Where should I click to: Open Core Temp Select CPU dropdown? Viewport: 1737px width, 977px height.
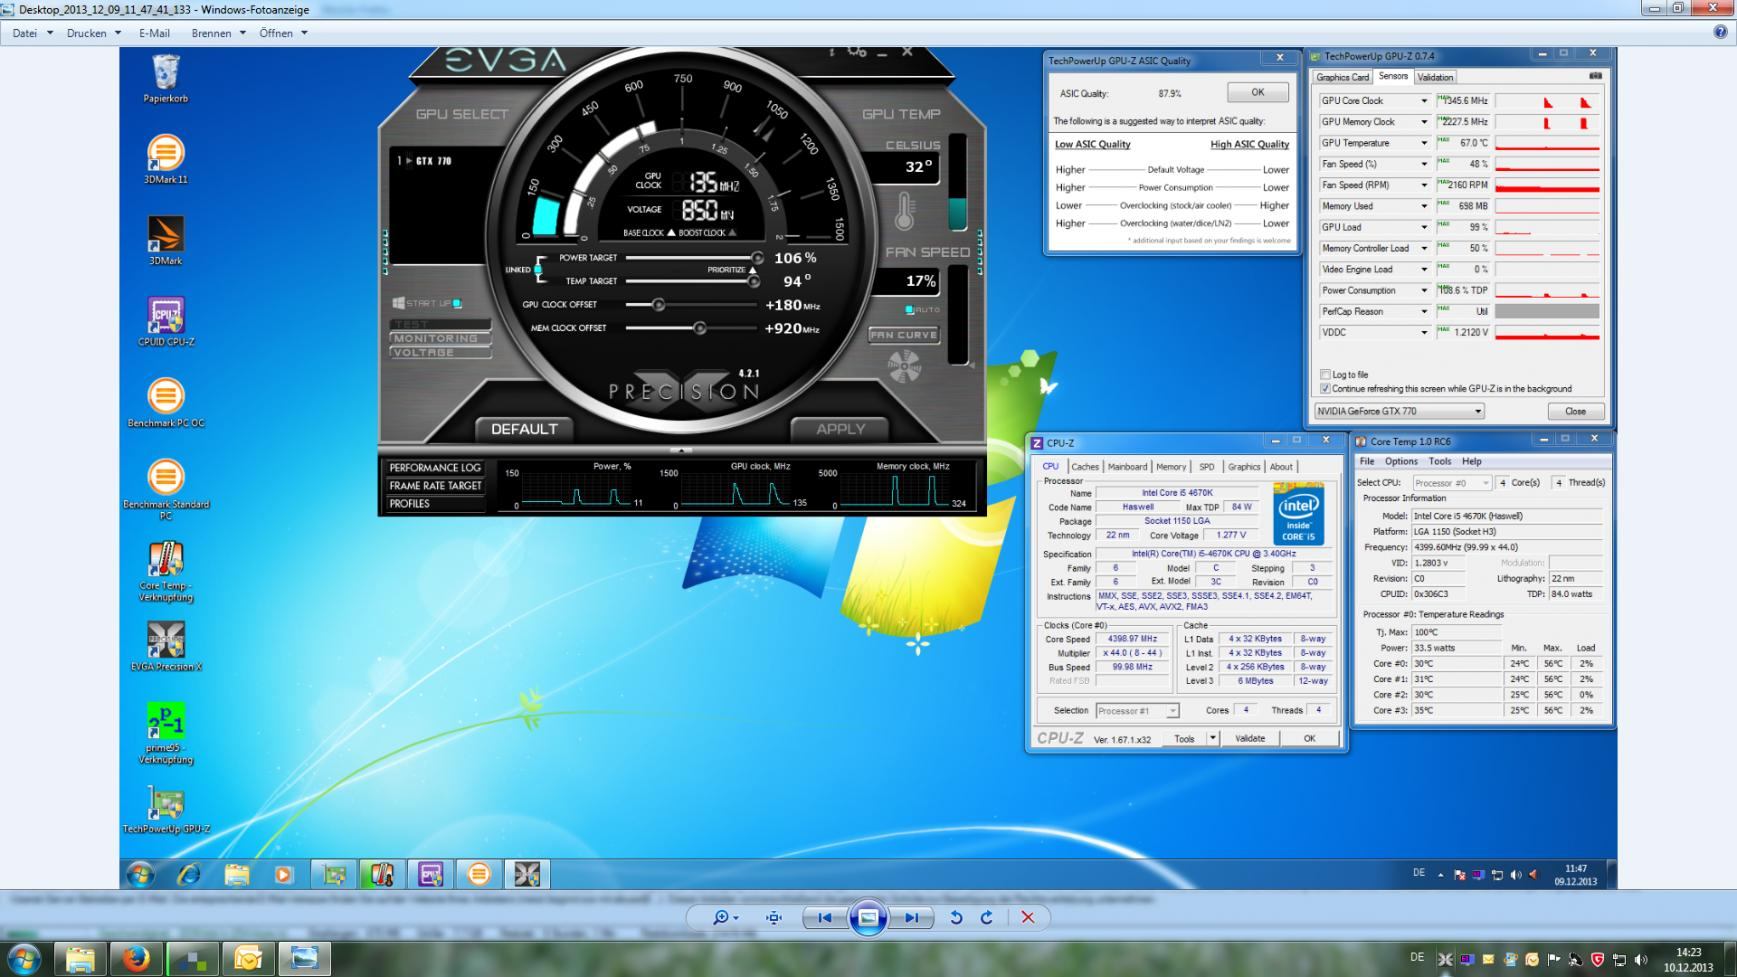pos(1451,483)
